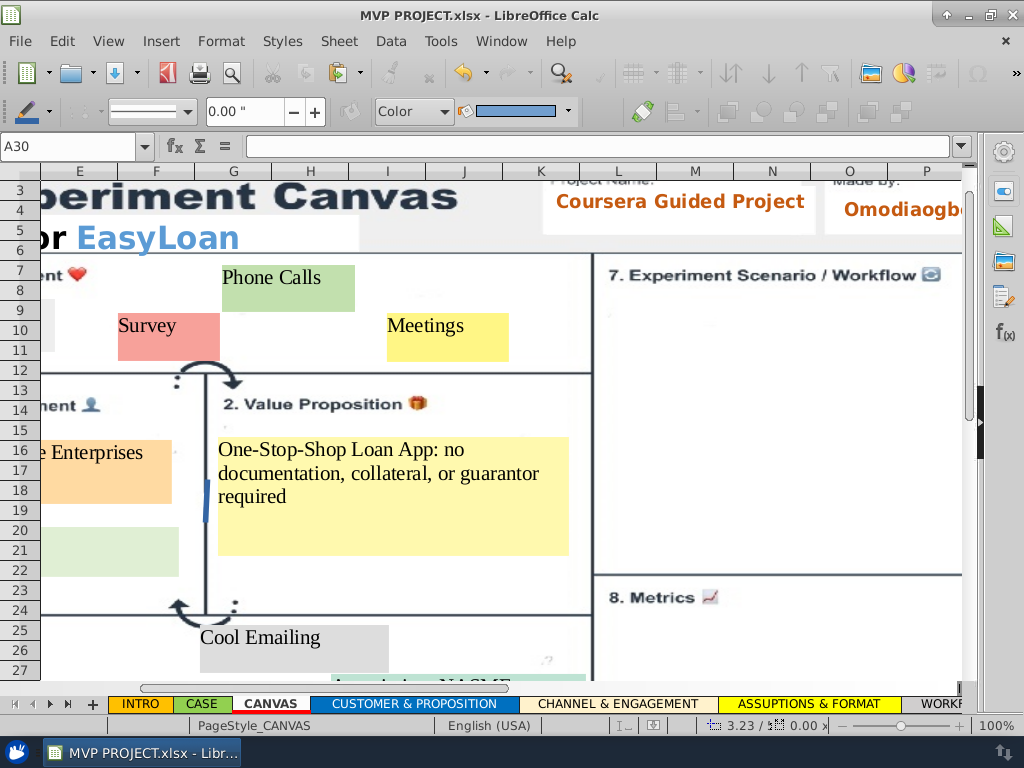
Task: Open the line style dropdown
Action: (x=152, y=112)
